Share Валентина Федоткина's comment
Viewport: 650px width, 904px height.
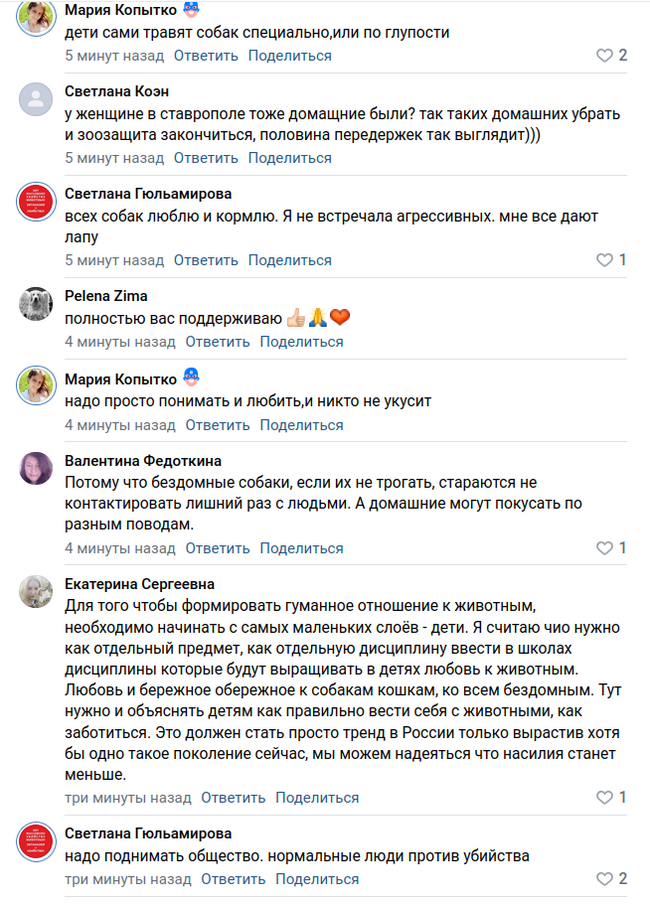click(x=301, y=548)
